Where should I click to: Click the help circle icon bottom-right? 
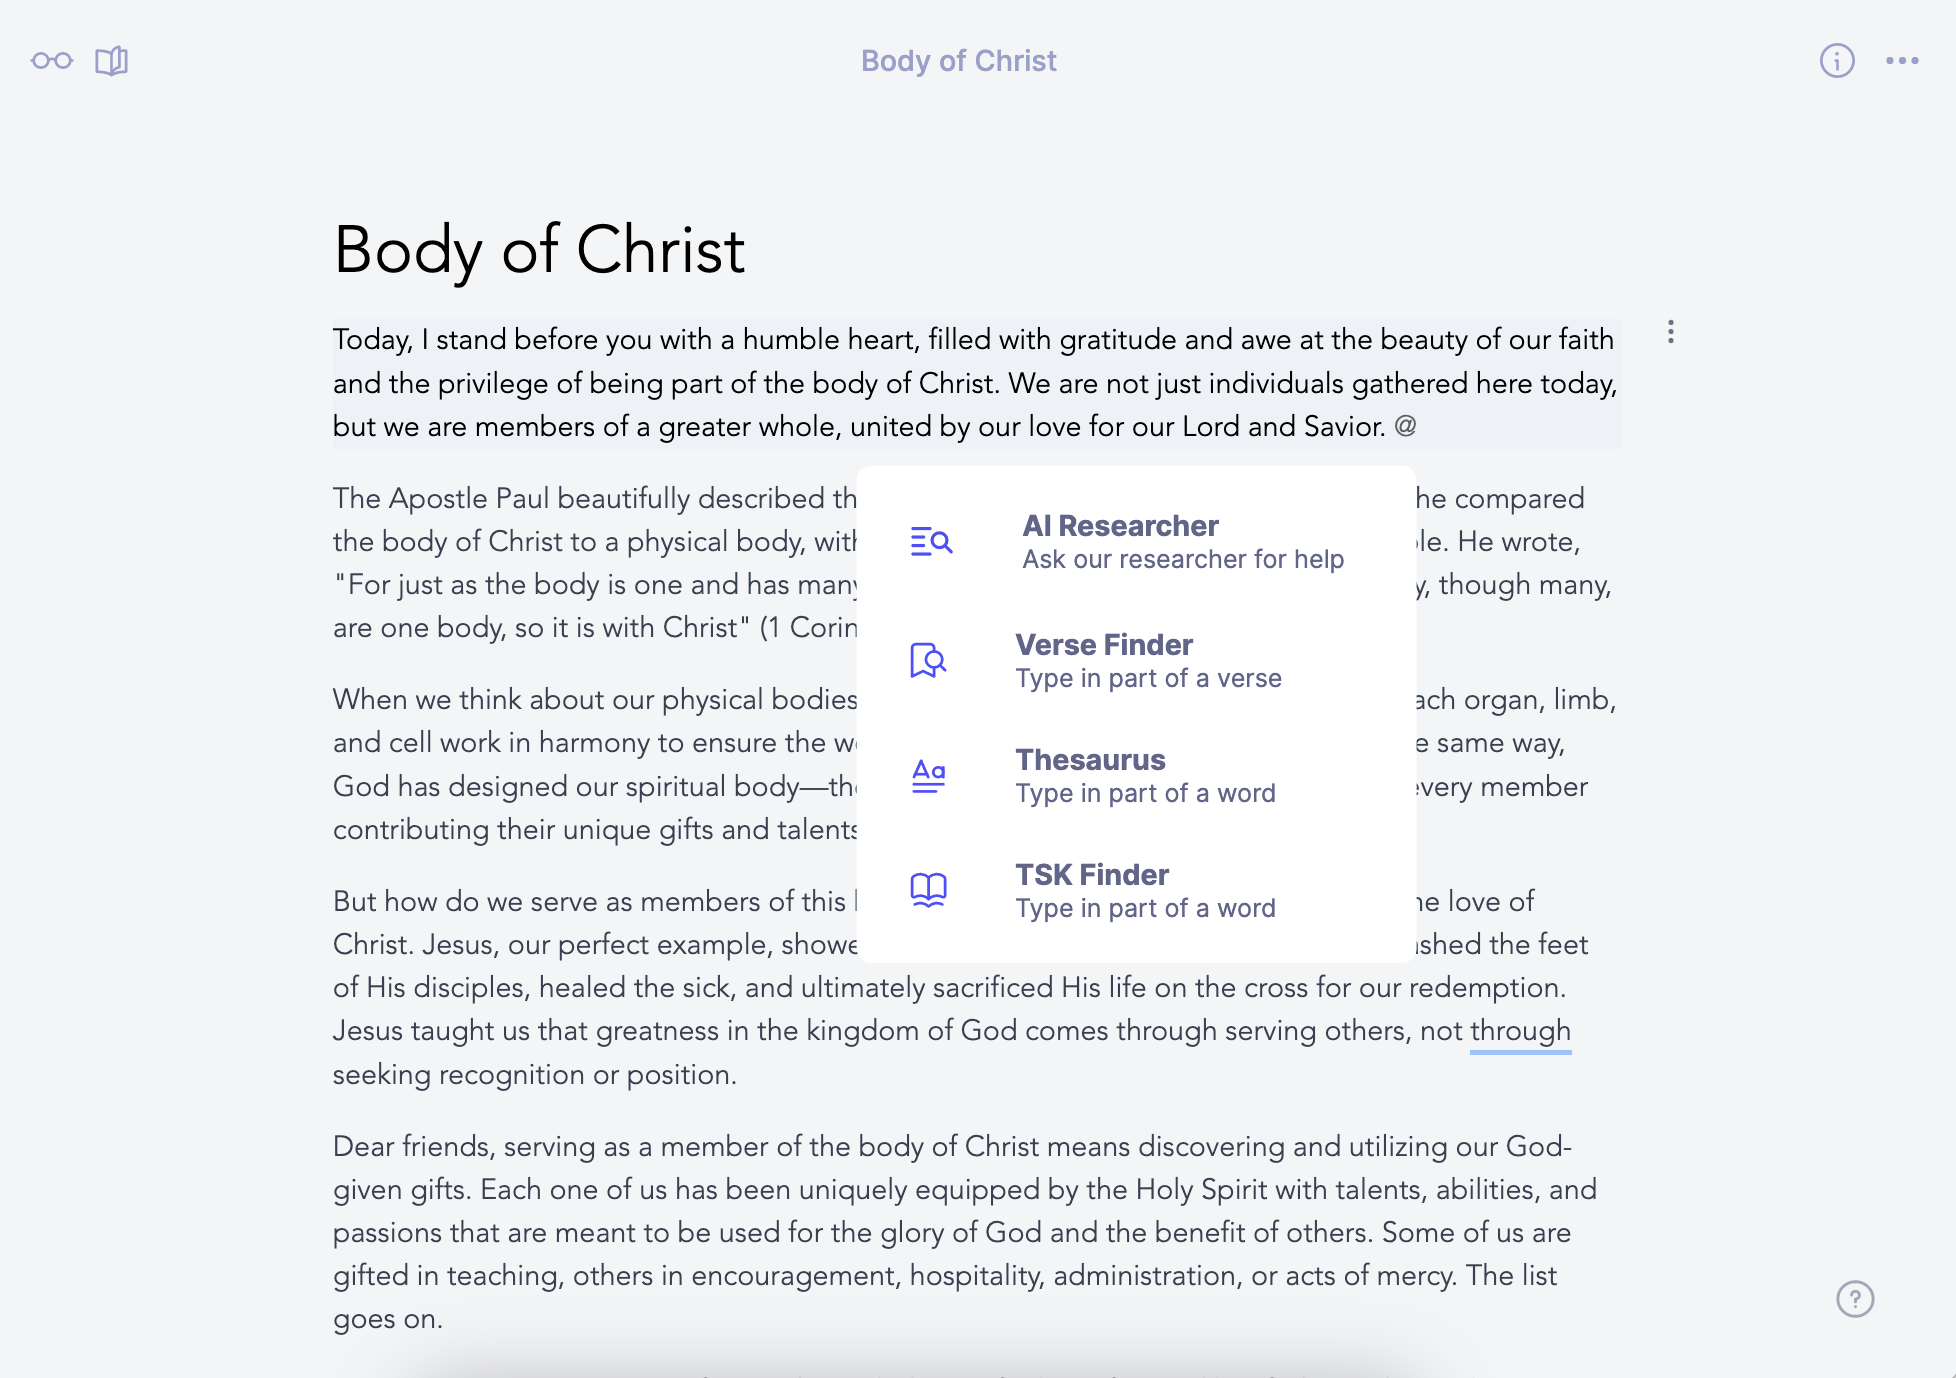1856,1299
